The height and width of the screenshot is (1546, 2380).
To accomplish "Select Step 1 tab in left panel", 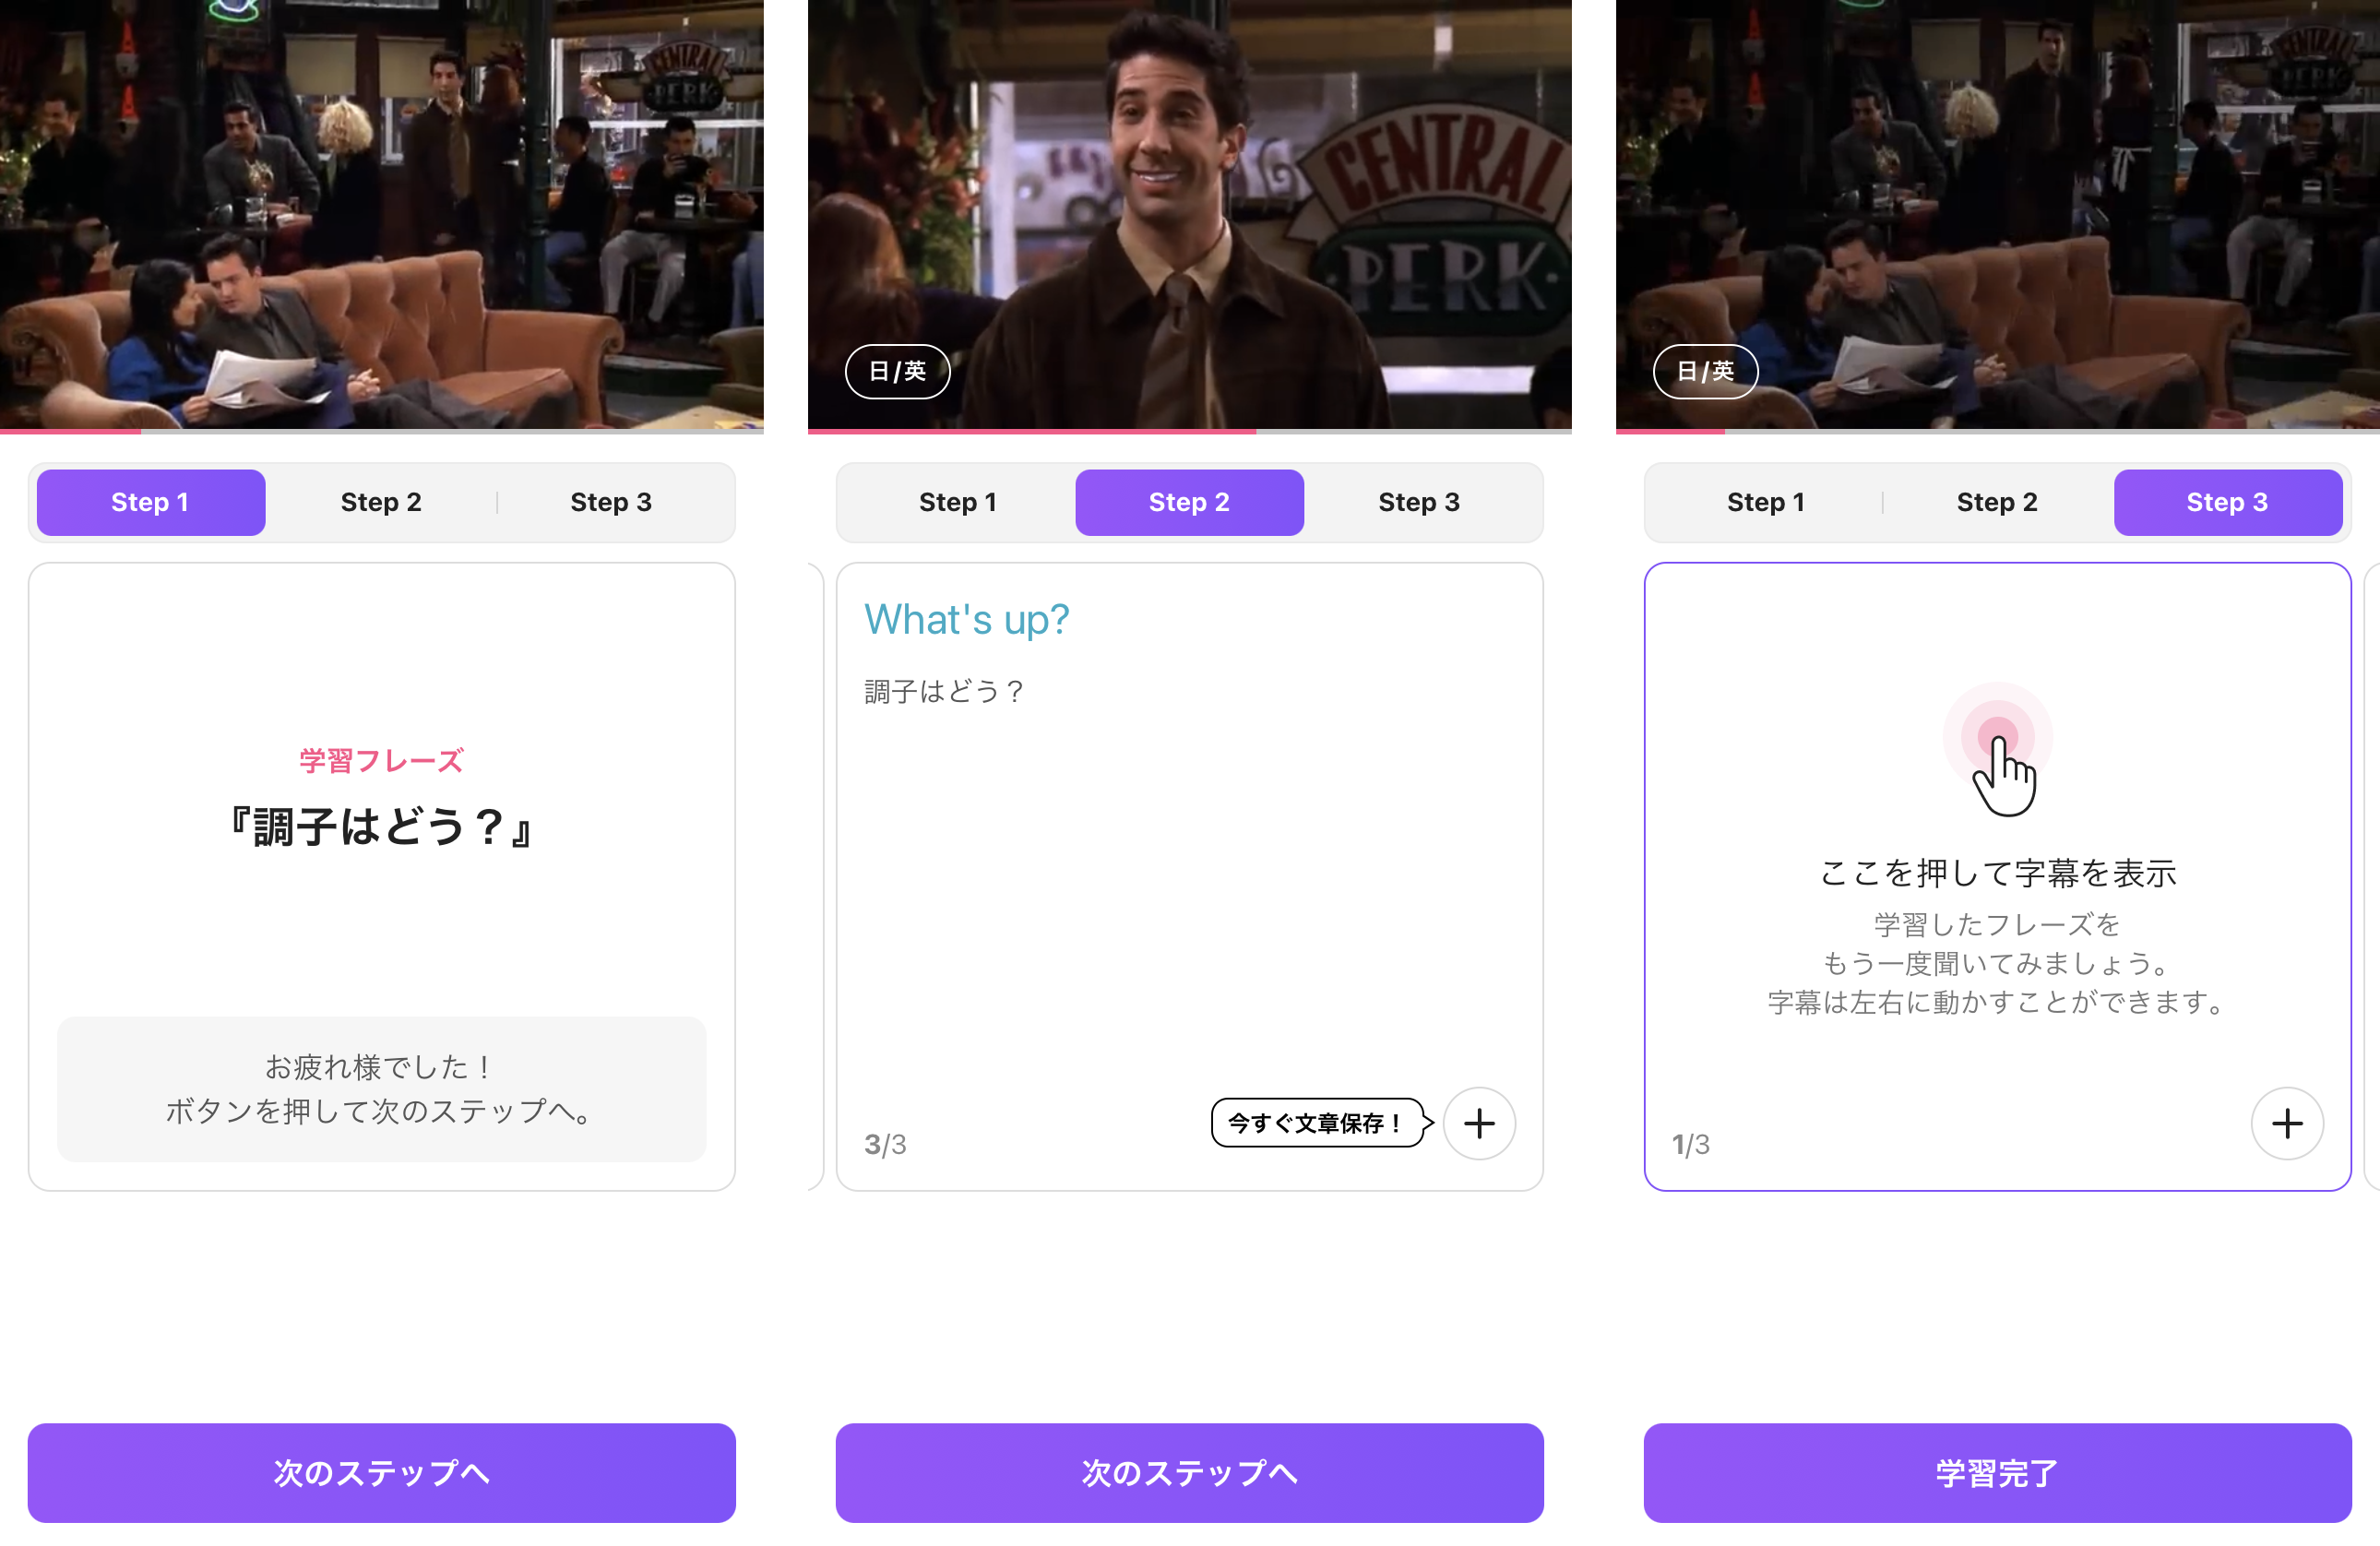I will [150, 502].
